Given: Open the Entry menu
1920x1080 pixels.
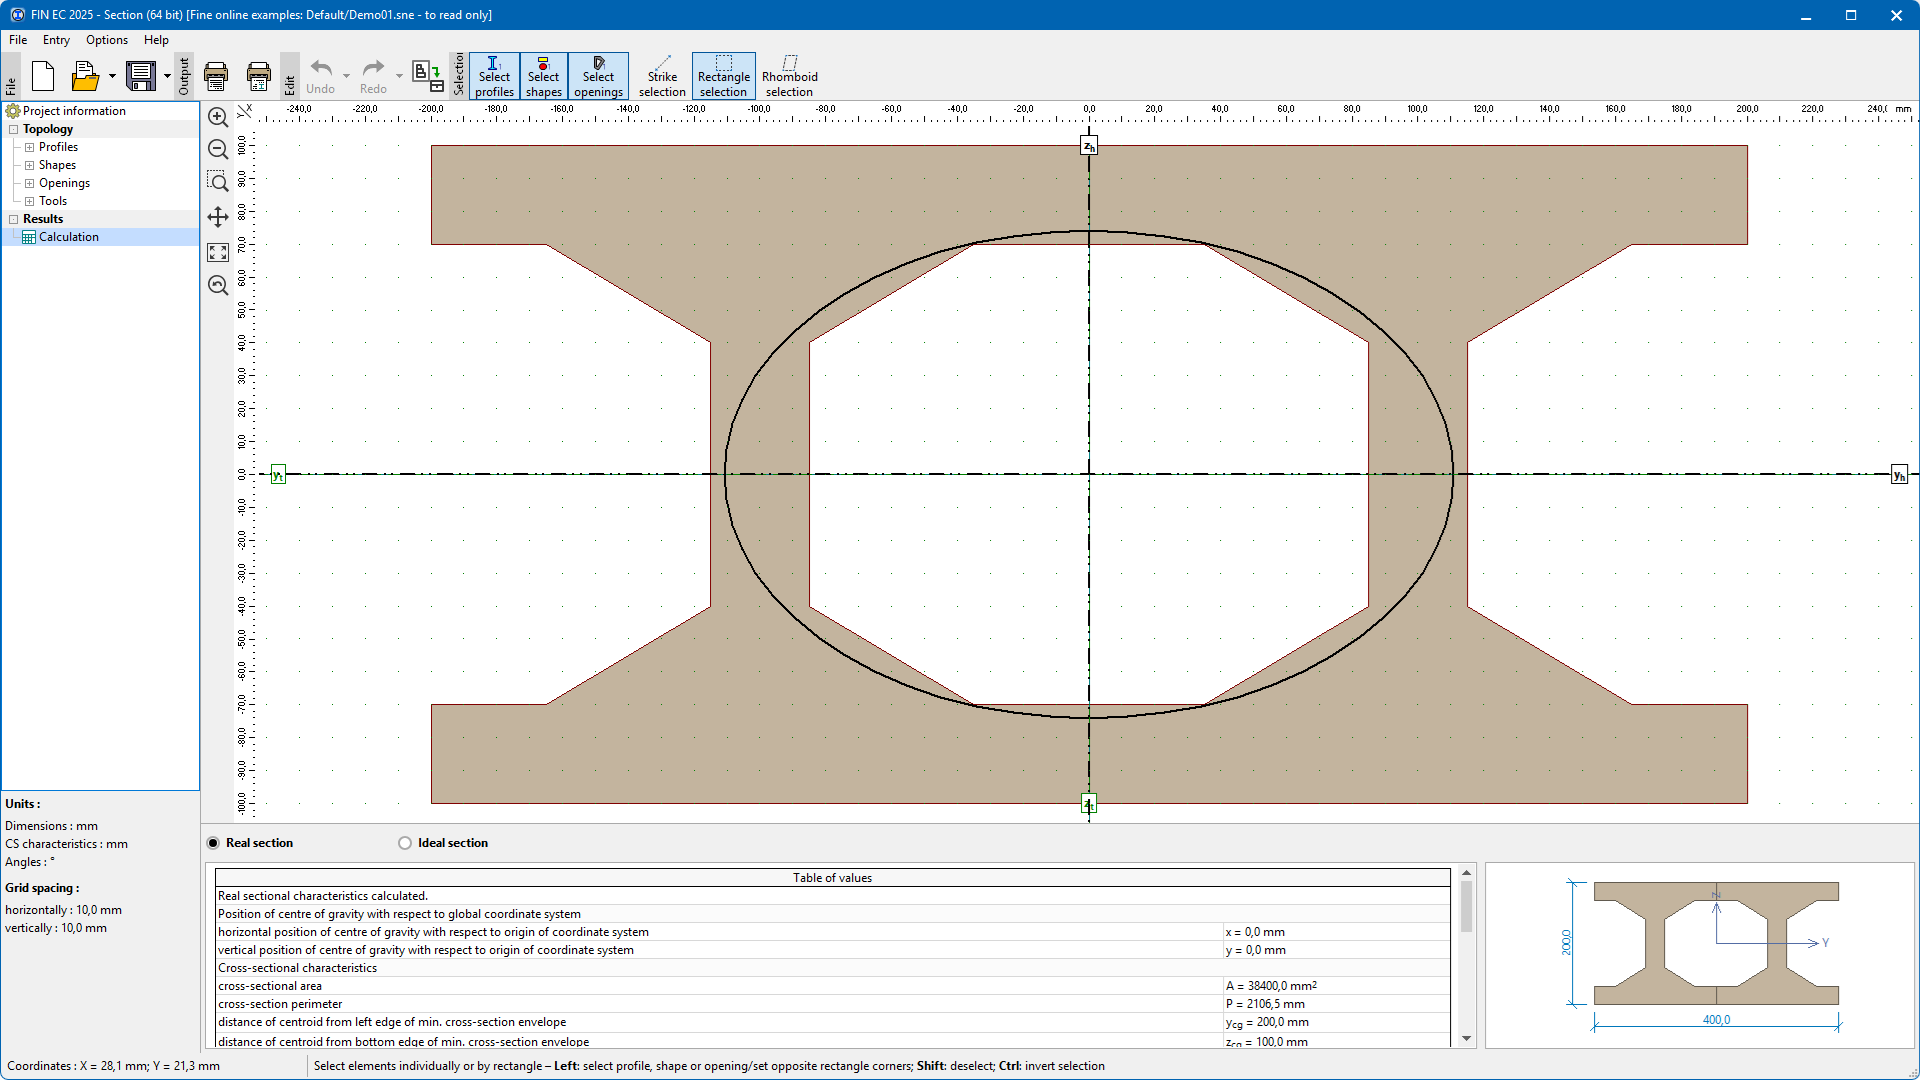Looking at the screenshot, I should tap(56, 40).
